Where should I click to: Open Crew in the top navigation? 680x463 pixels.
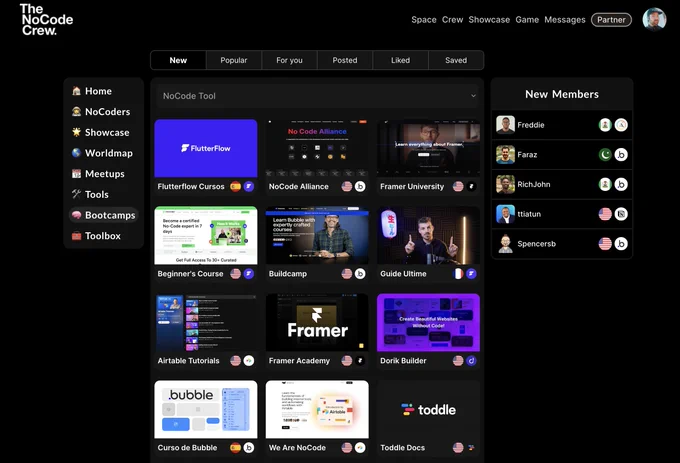[x=452, y=20]
